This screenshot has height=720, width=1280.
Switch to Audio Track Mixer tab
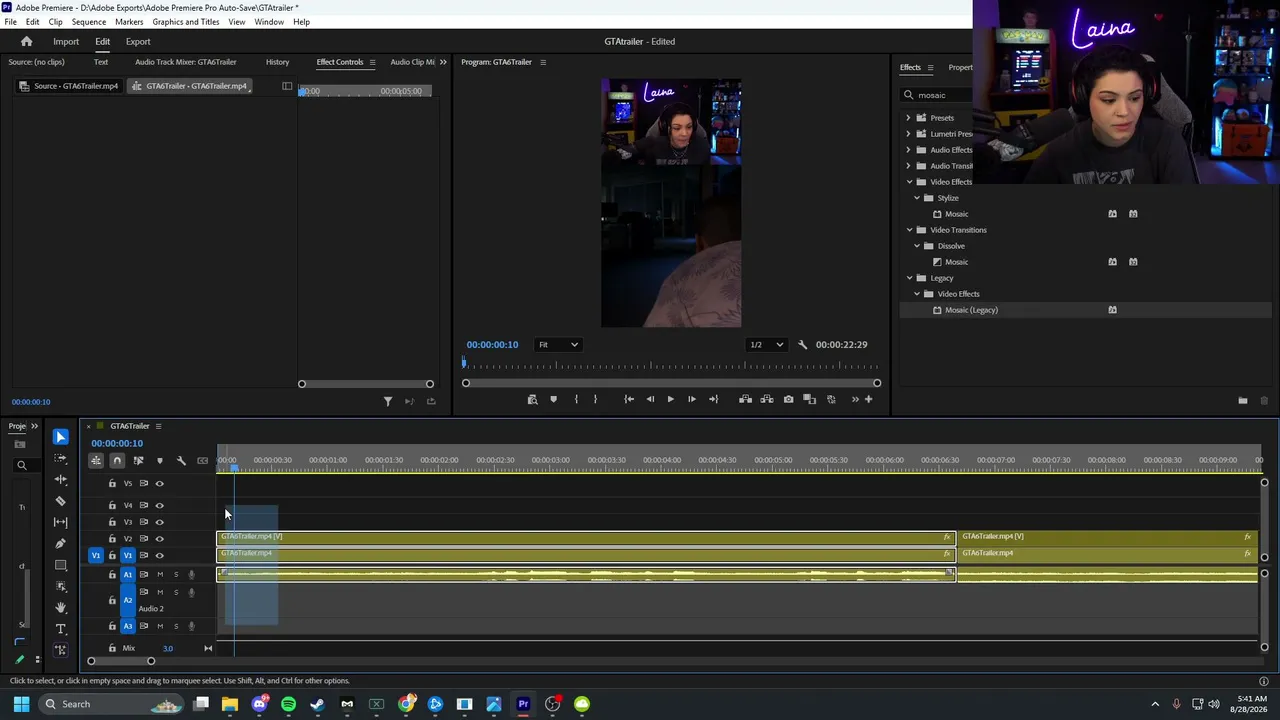pos(186,62)
